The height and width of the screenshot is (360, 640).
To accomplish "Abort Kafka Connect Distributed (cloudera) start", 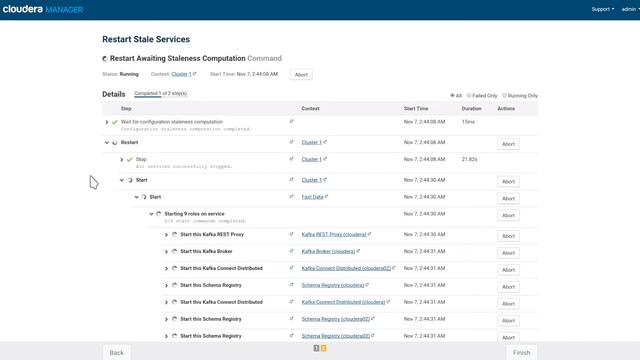I will pos(508,304).
